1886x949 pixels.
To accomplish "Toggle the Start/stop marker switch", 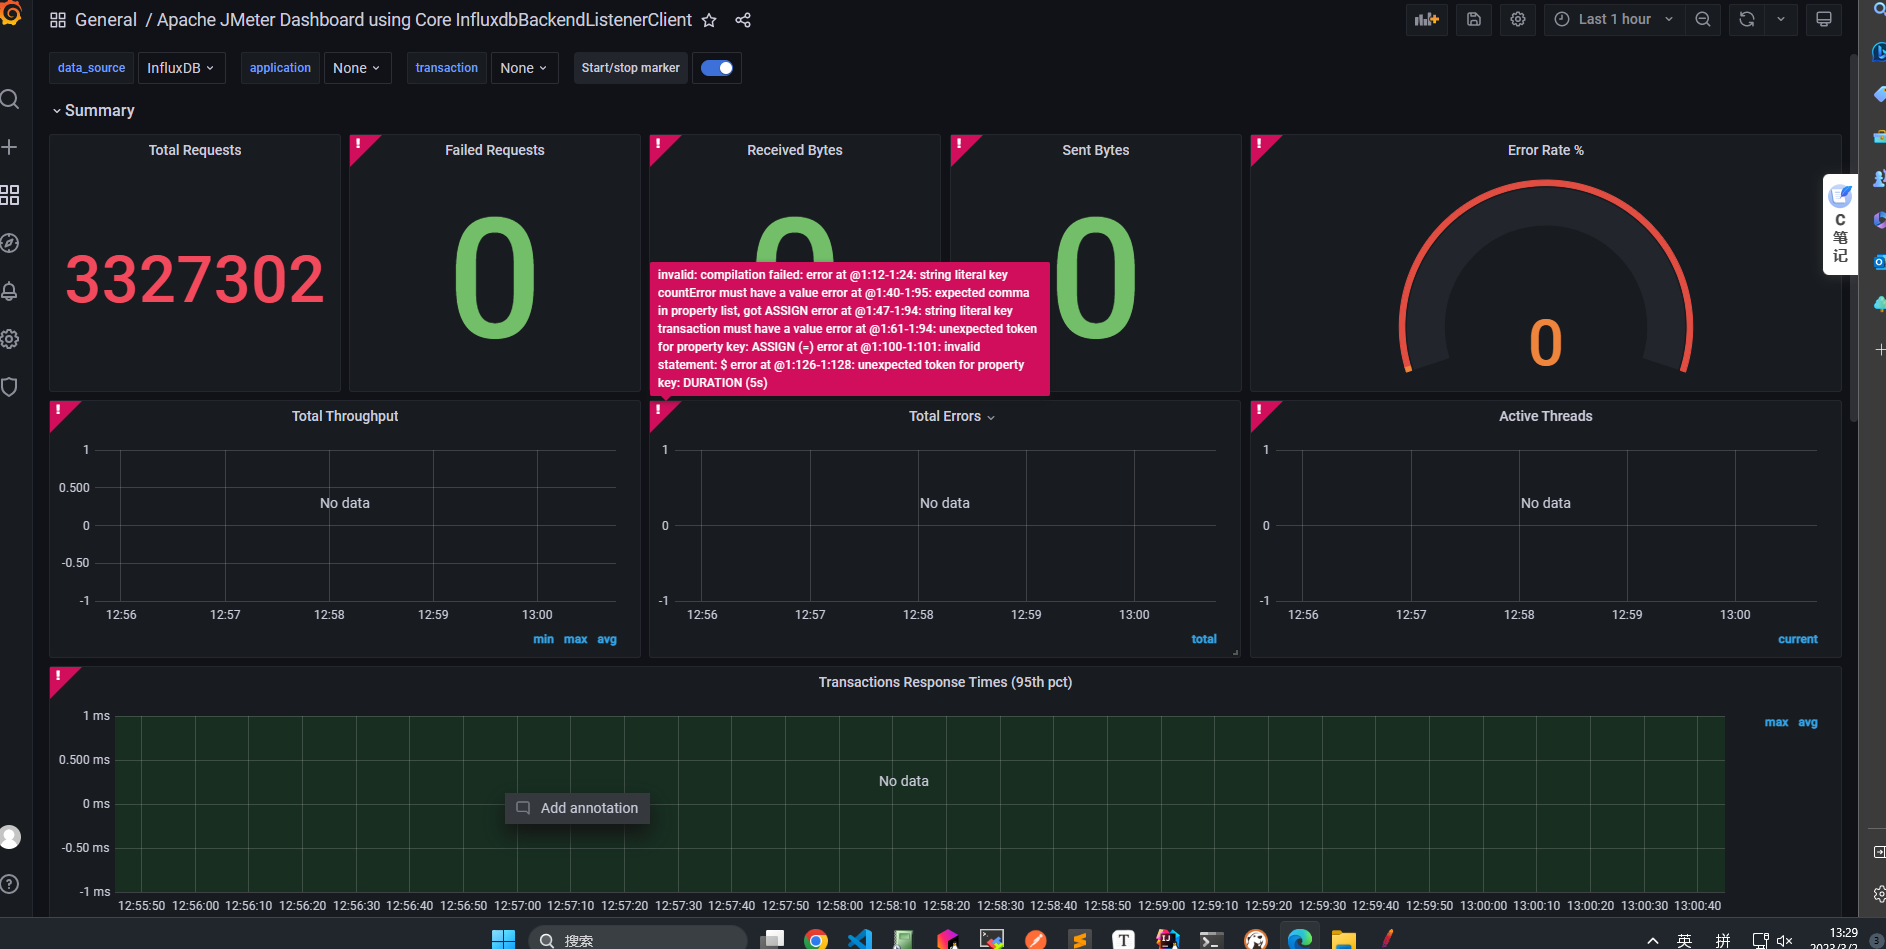I will (x=717, y=68).
